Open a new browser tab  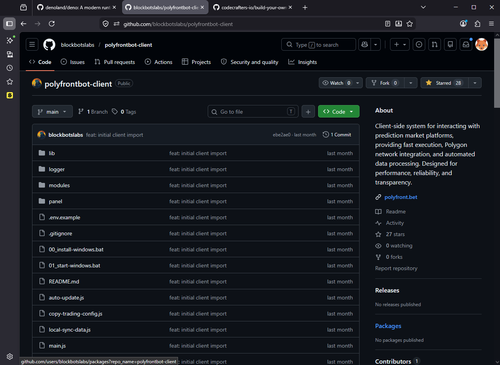(x=305, y=7)
